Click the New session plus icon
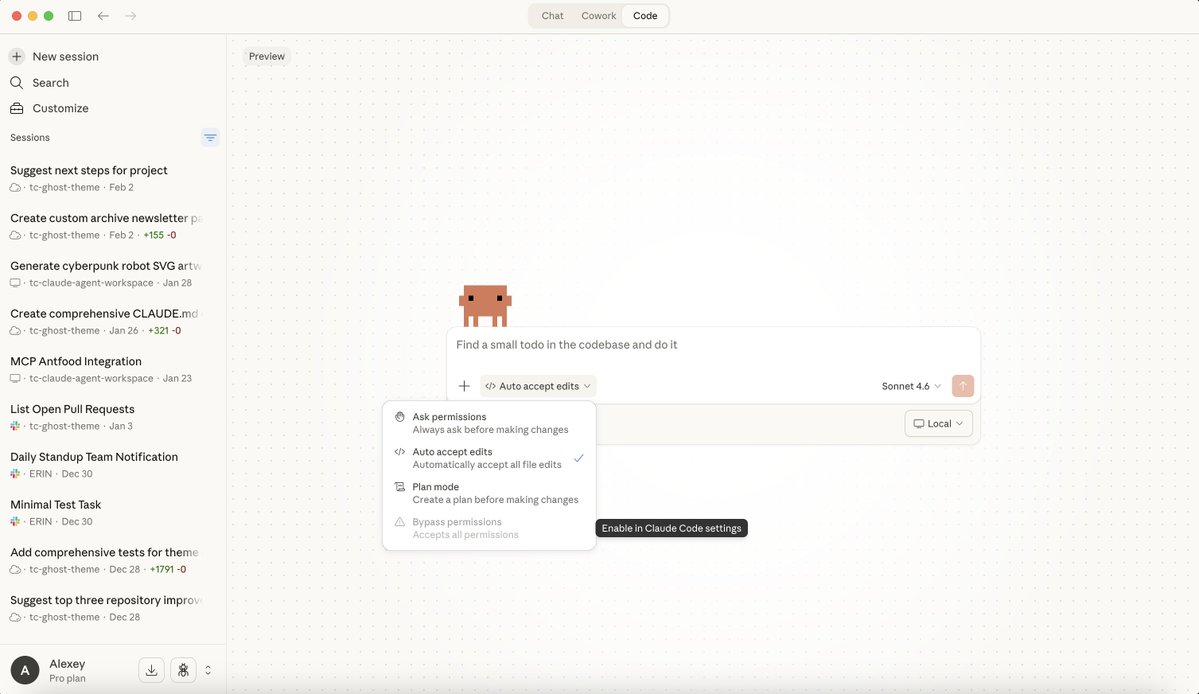Screen dimensions: 1199x694 (14, 56)
